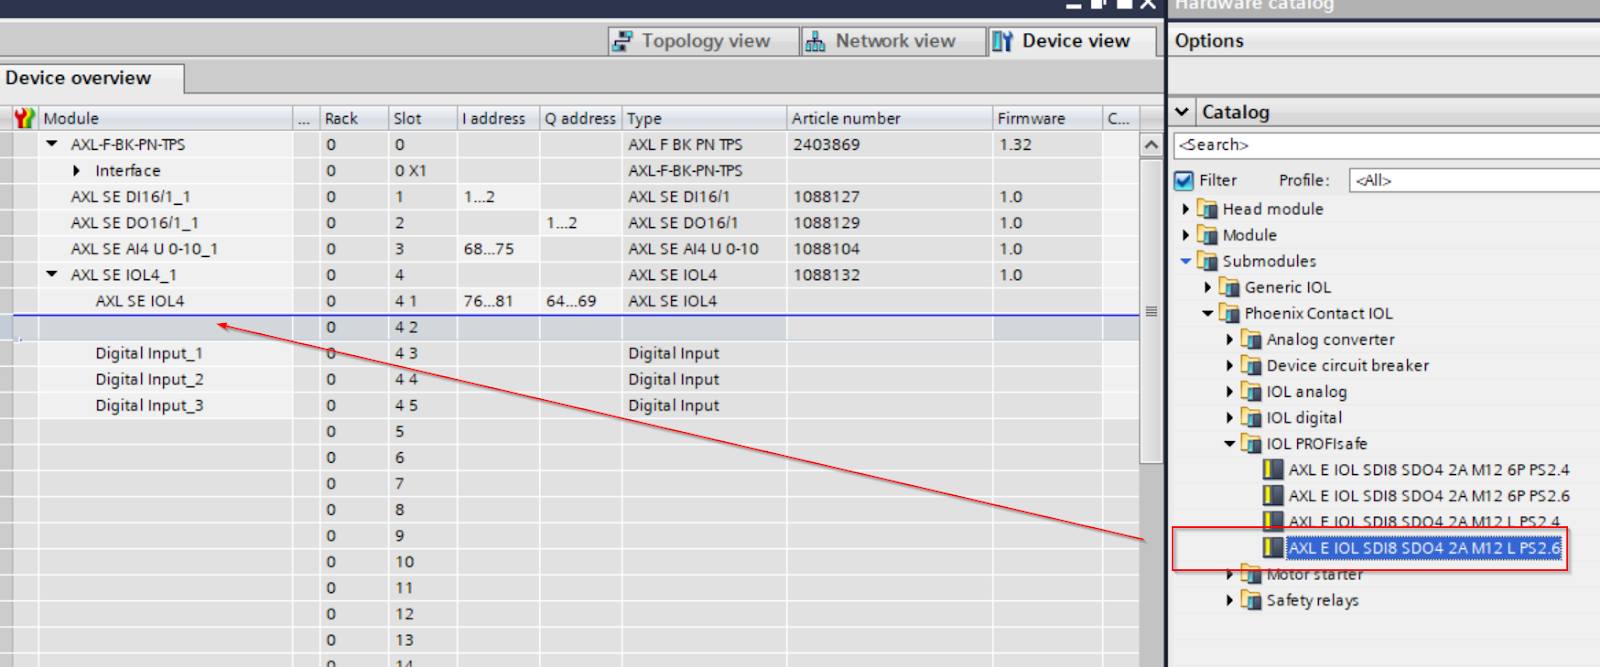
Task: Collapse the Catalog section
Action: click(1182, 112)
